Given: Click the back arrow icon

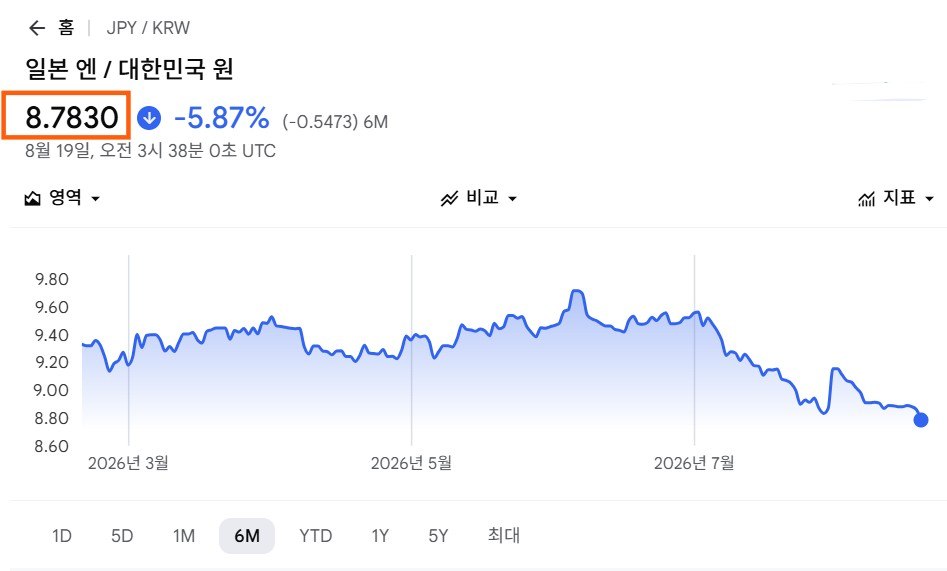Looking at the screenshot, I should click(37, 28).
